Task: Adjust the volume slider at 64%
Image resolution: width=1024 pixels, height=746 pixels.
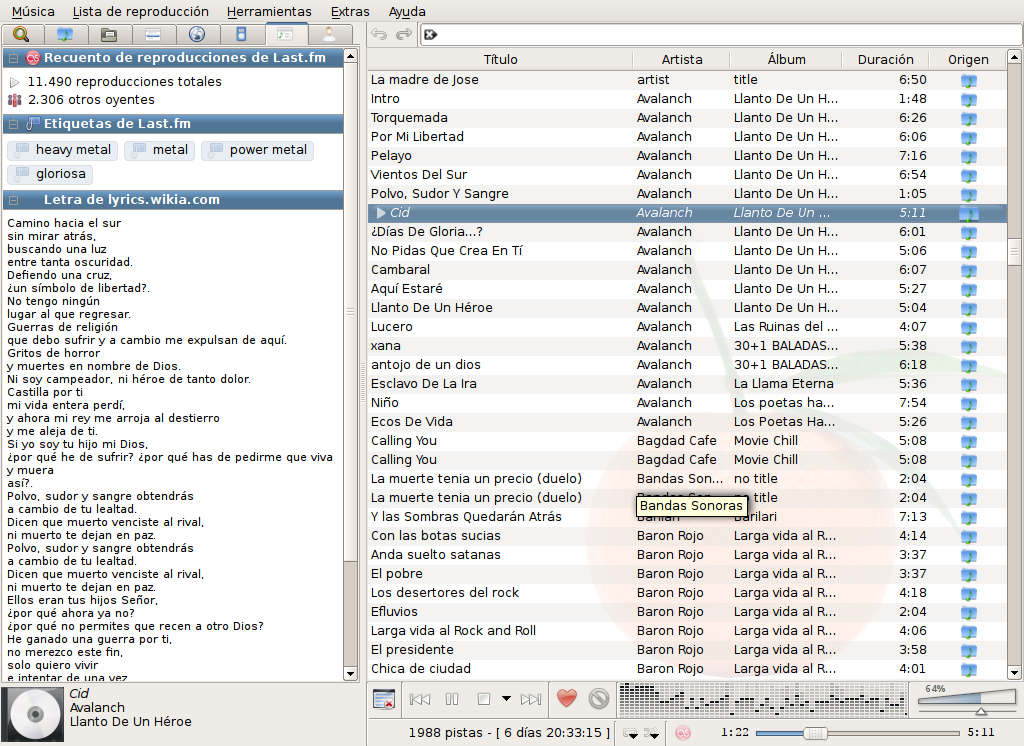Action: click(967, 702)
